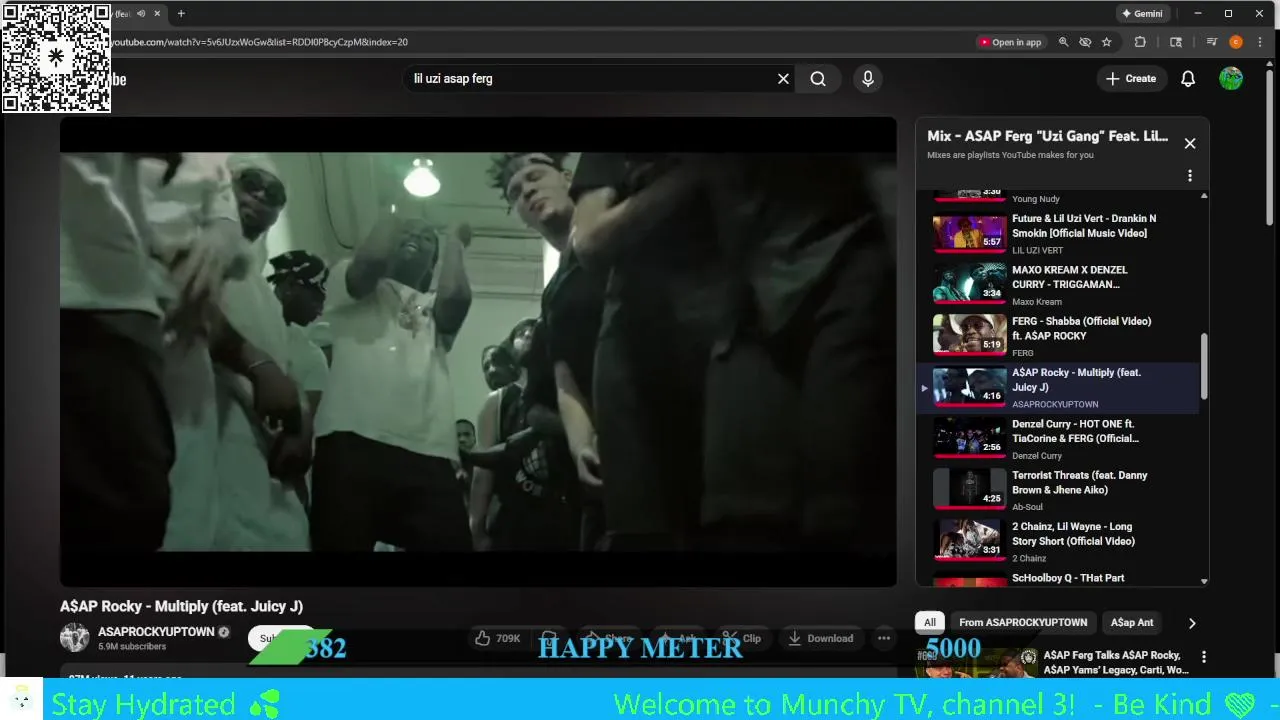Download the video
The height and width of the screenshot is (720, 1280).
820,638
